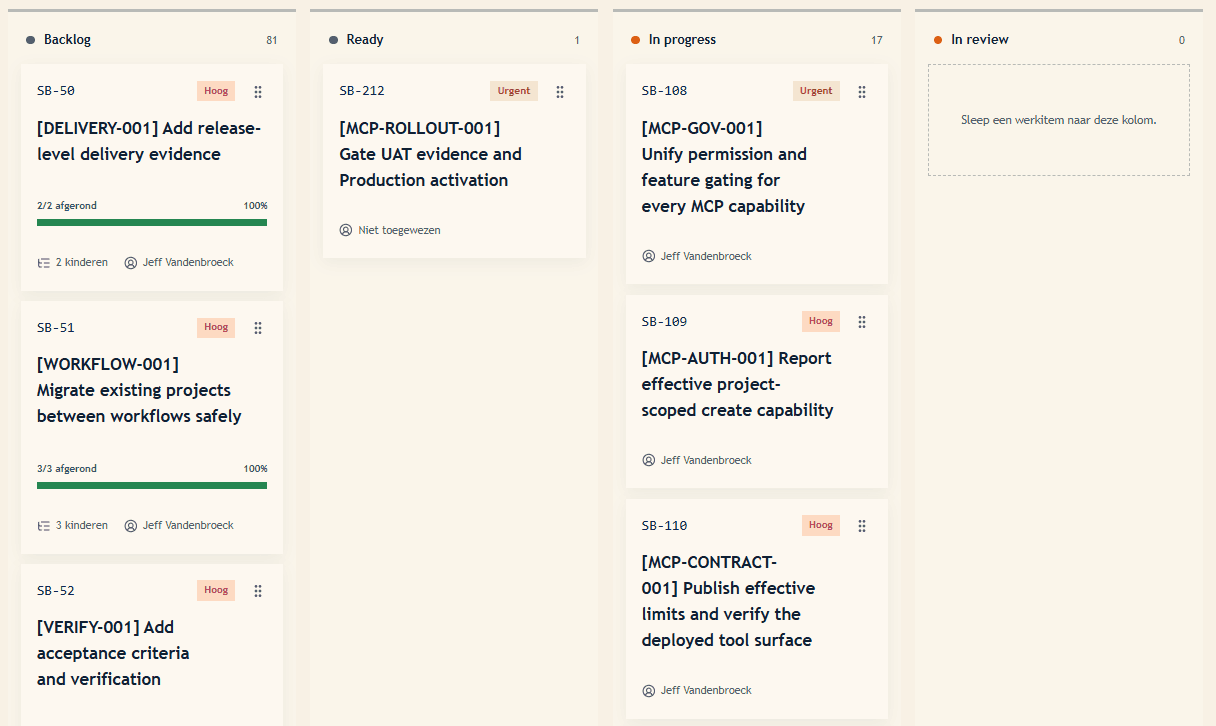The height and width of the screenshot is (726, 1216).
Task: Click the Ready column status dot
Action: [x=333, y=40]
